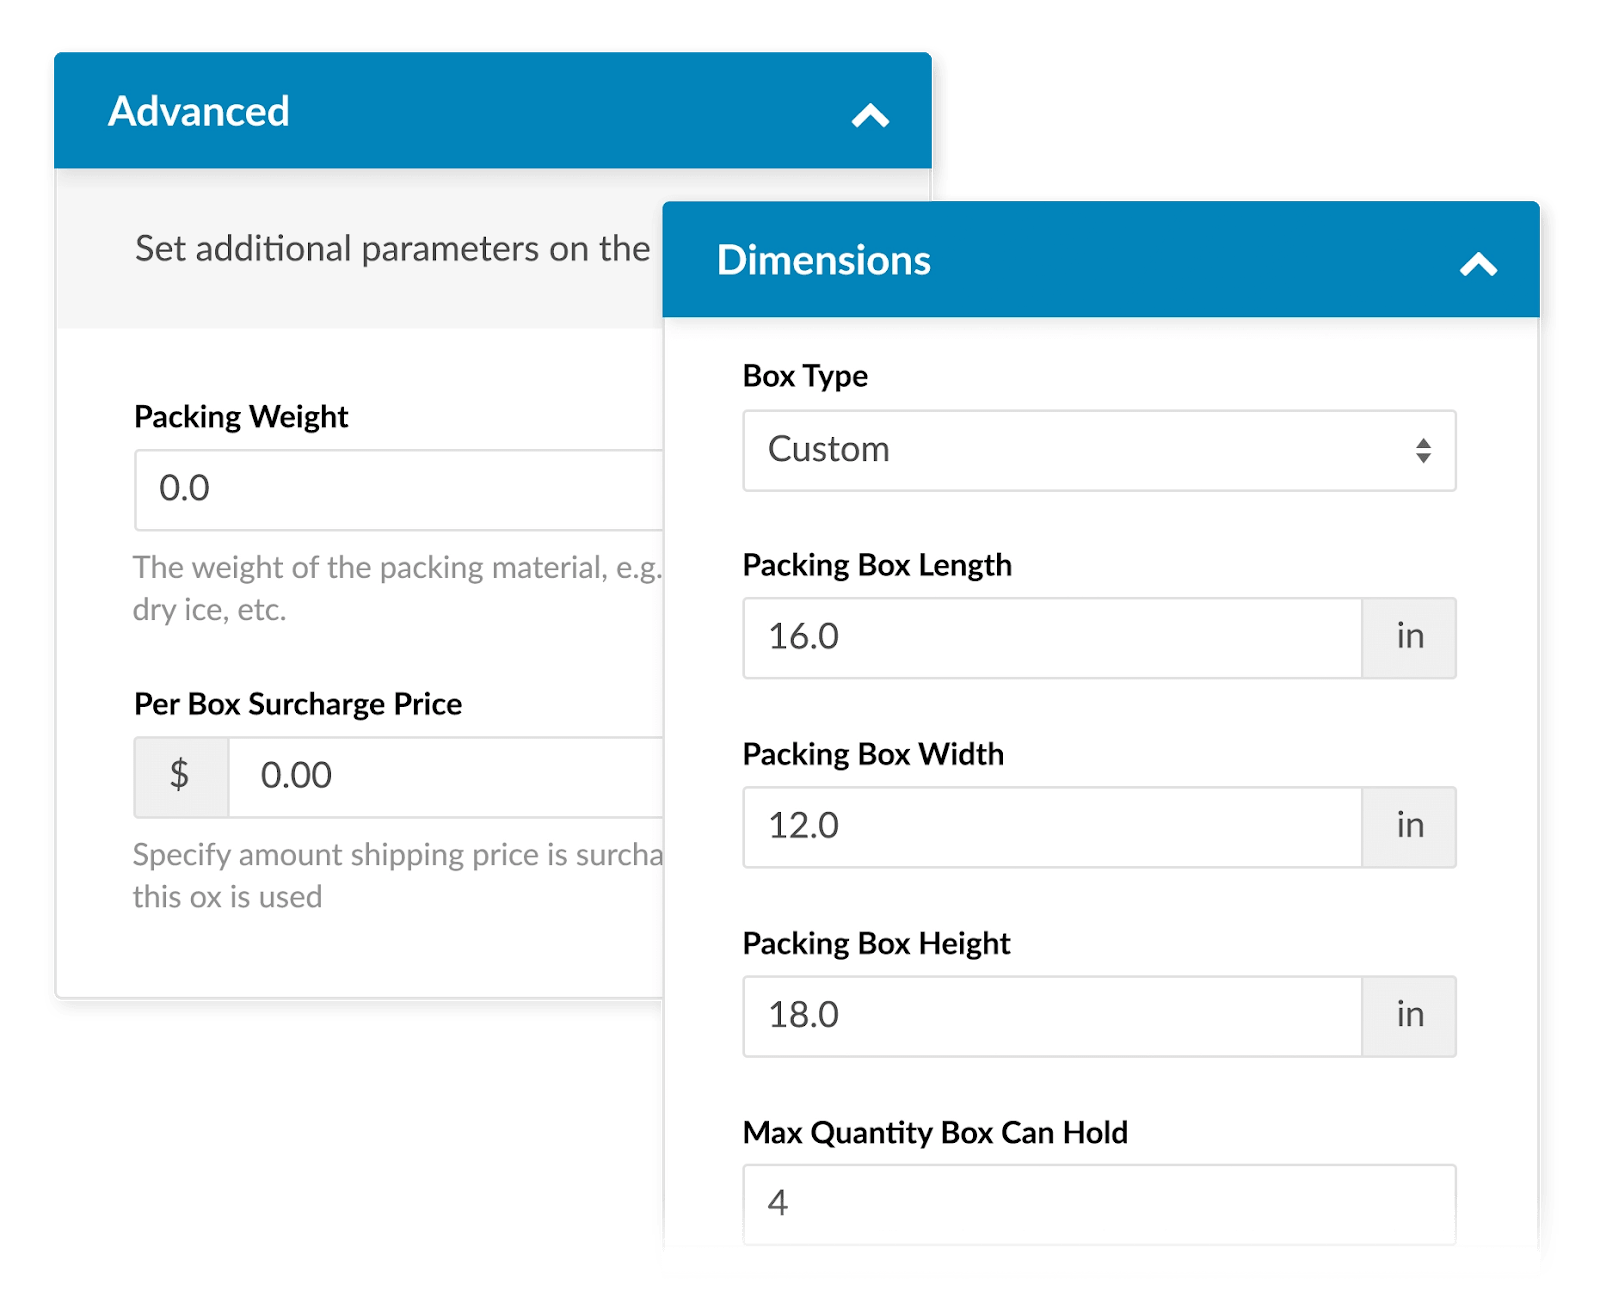Screen dimensions: 1600x1315
Task: Click 'Set additional parameters on the' description
Action: (x=392, y=248)
